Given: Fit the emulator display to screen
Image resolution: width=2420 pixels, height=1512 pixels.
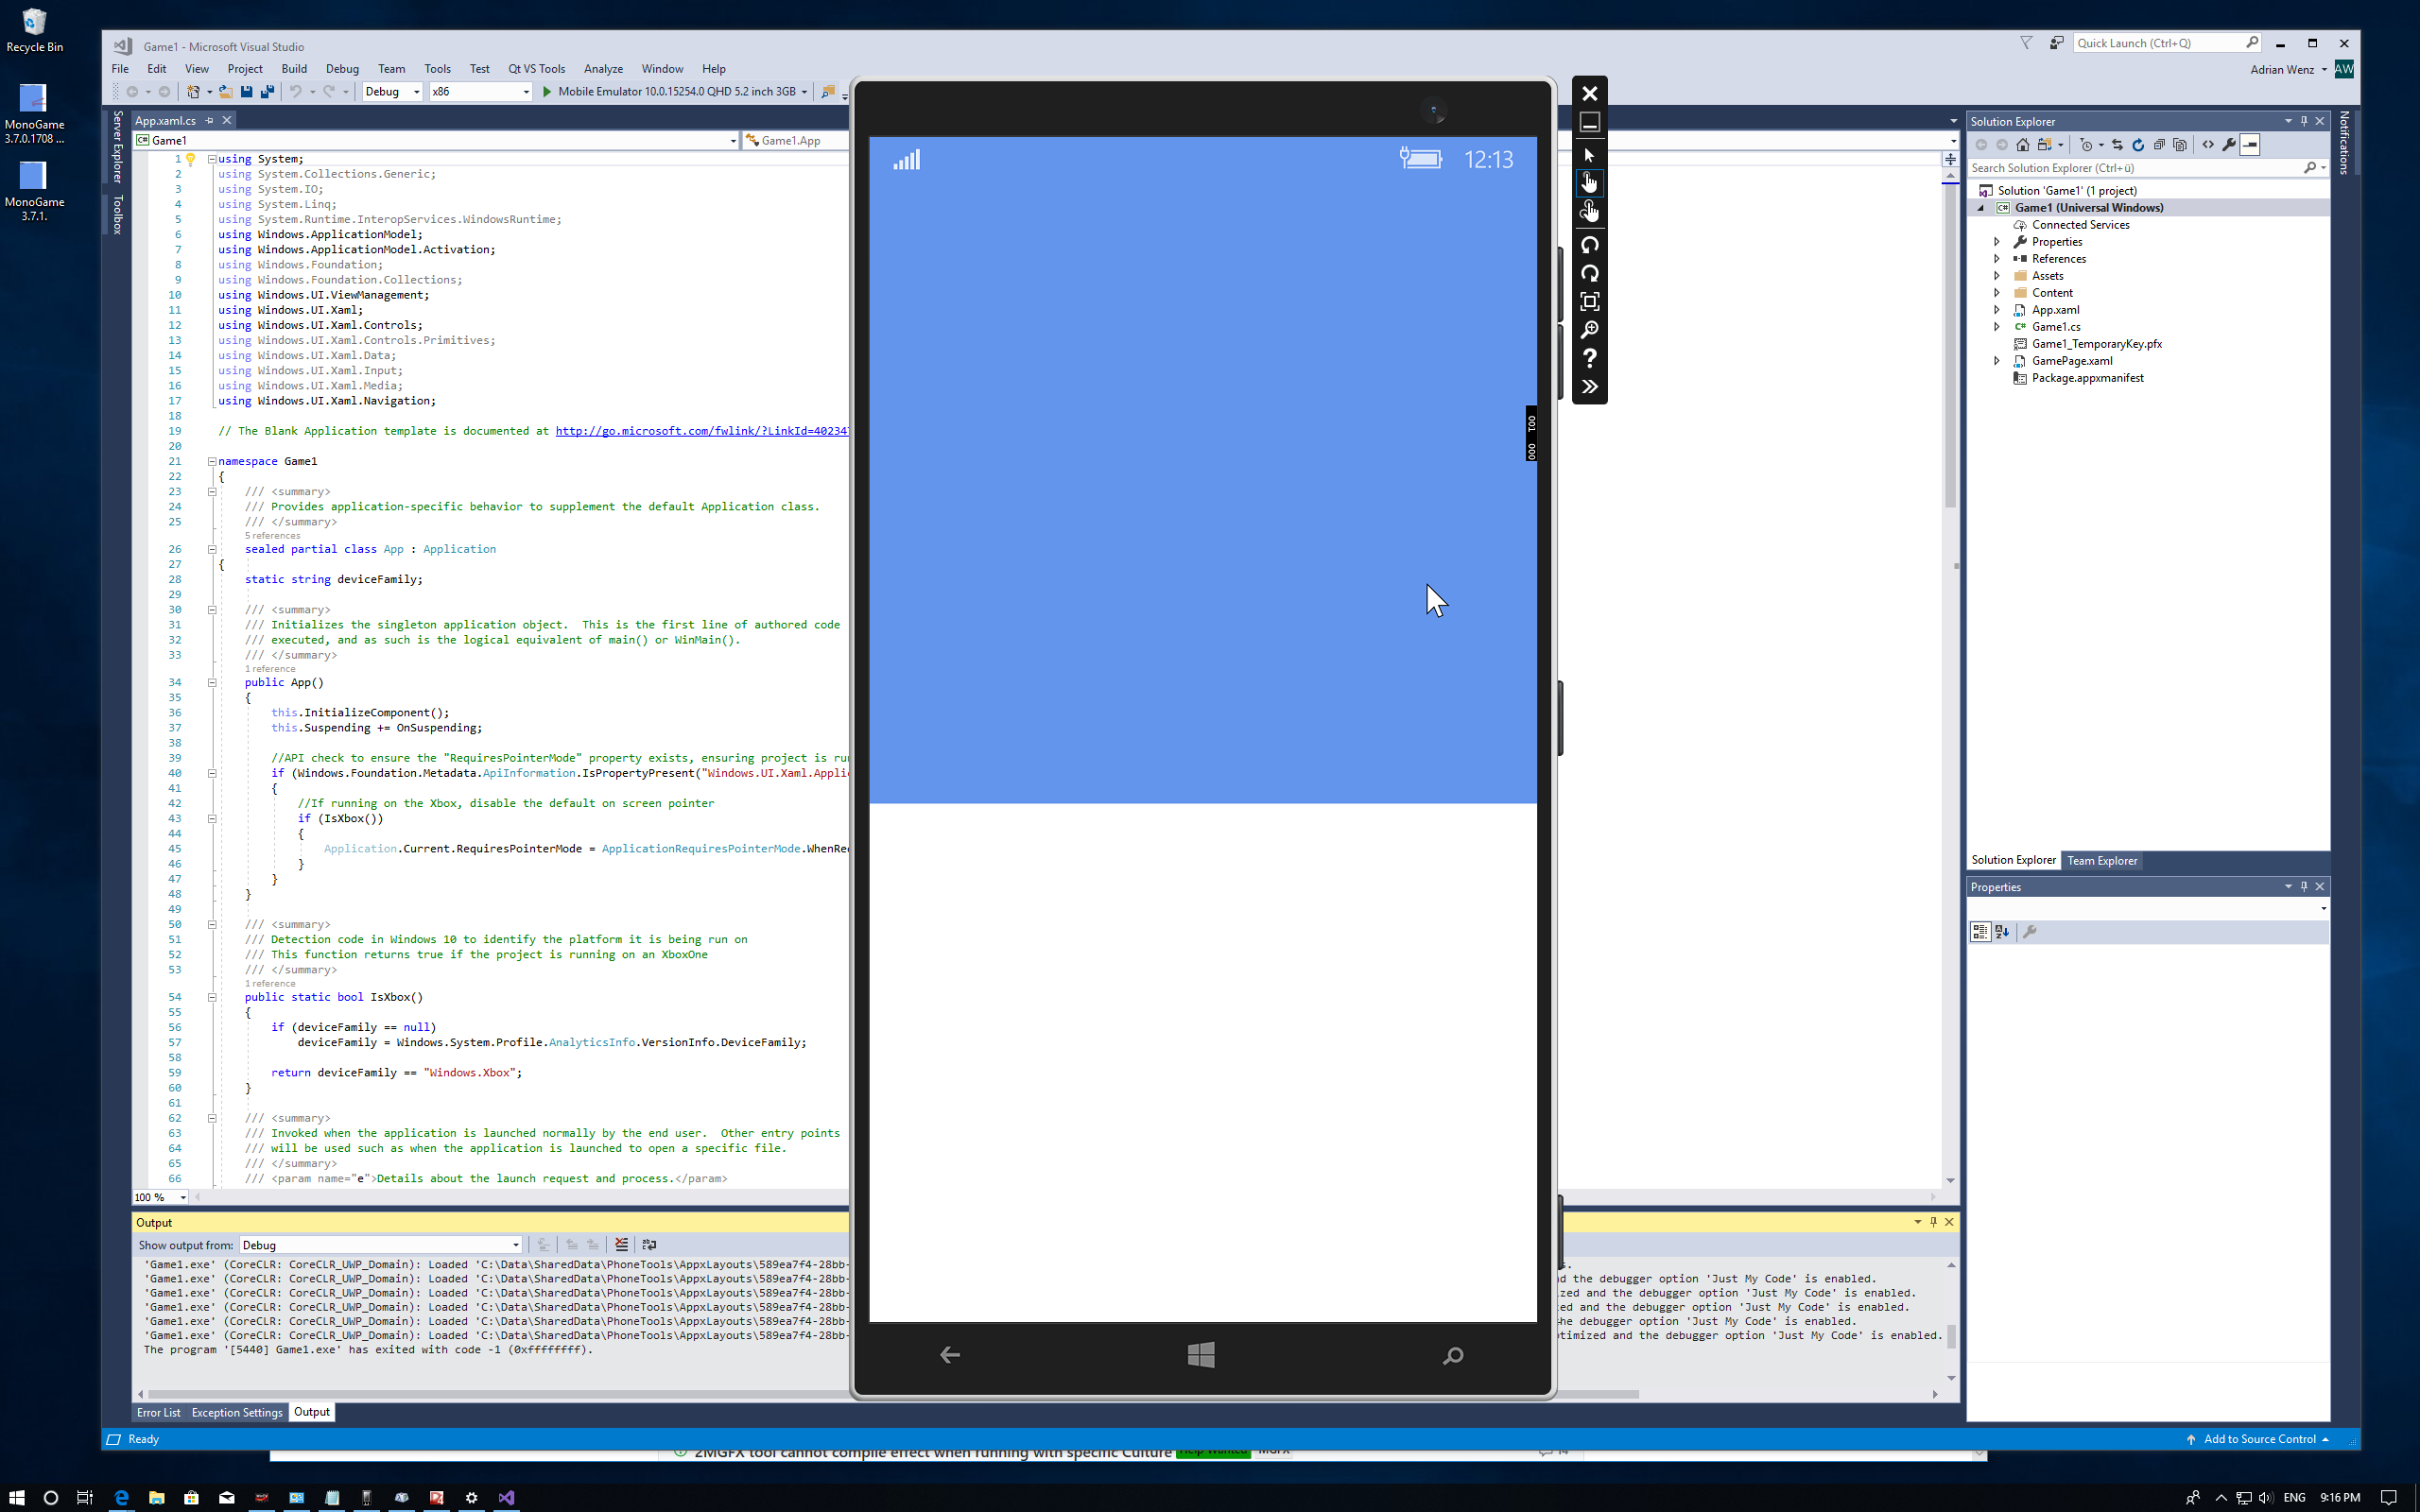Looking at the screenshot, I should [1590, 300].
